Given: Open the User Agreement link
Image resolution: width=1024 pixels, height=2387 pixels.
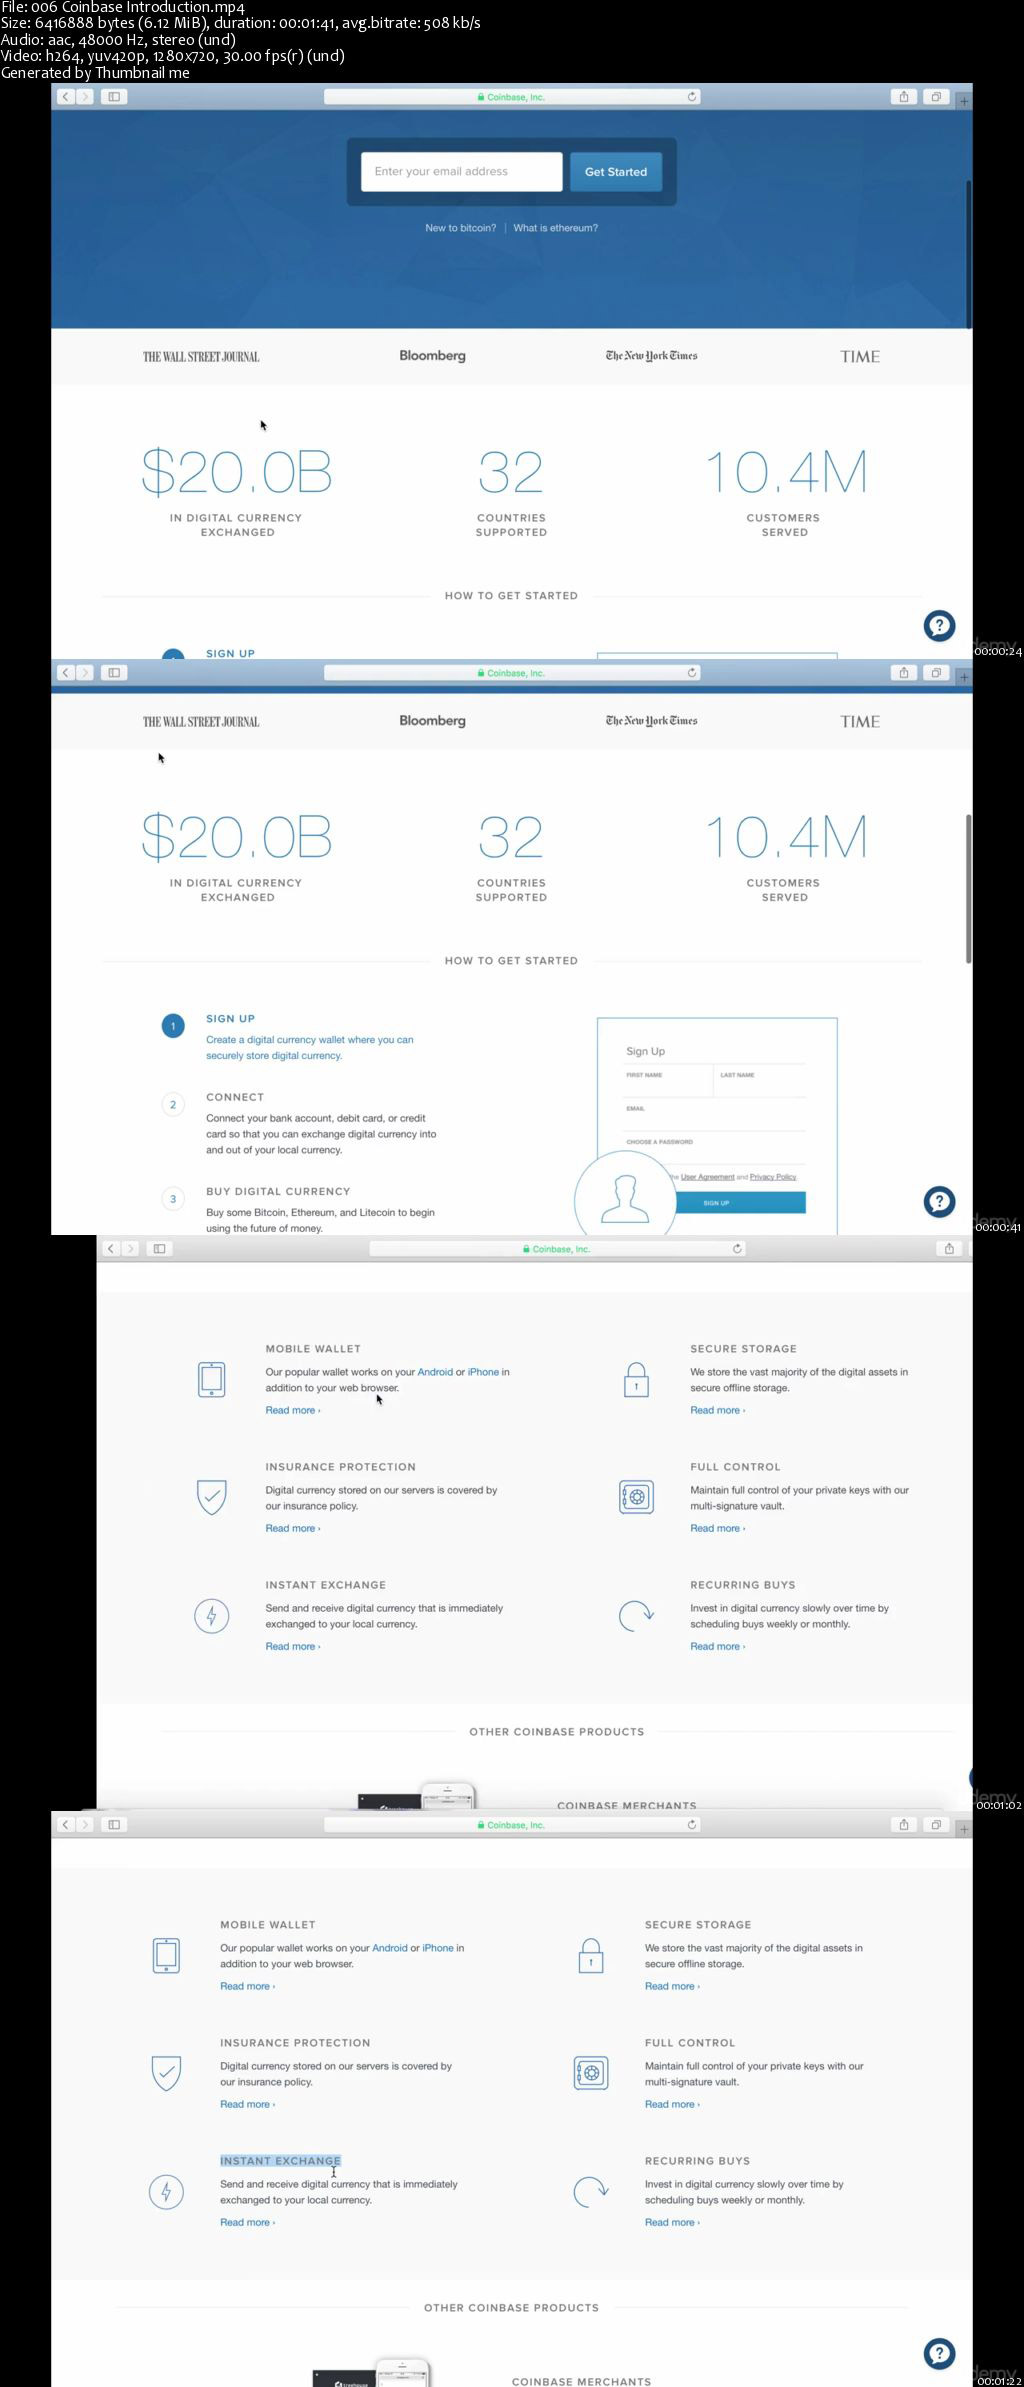Looking at the screenshot, I should pos(707,1177).
